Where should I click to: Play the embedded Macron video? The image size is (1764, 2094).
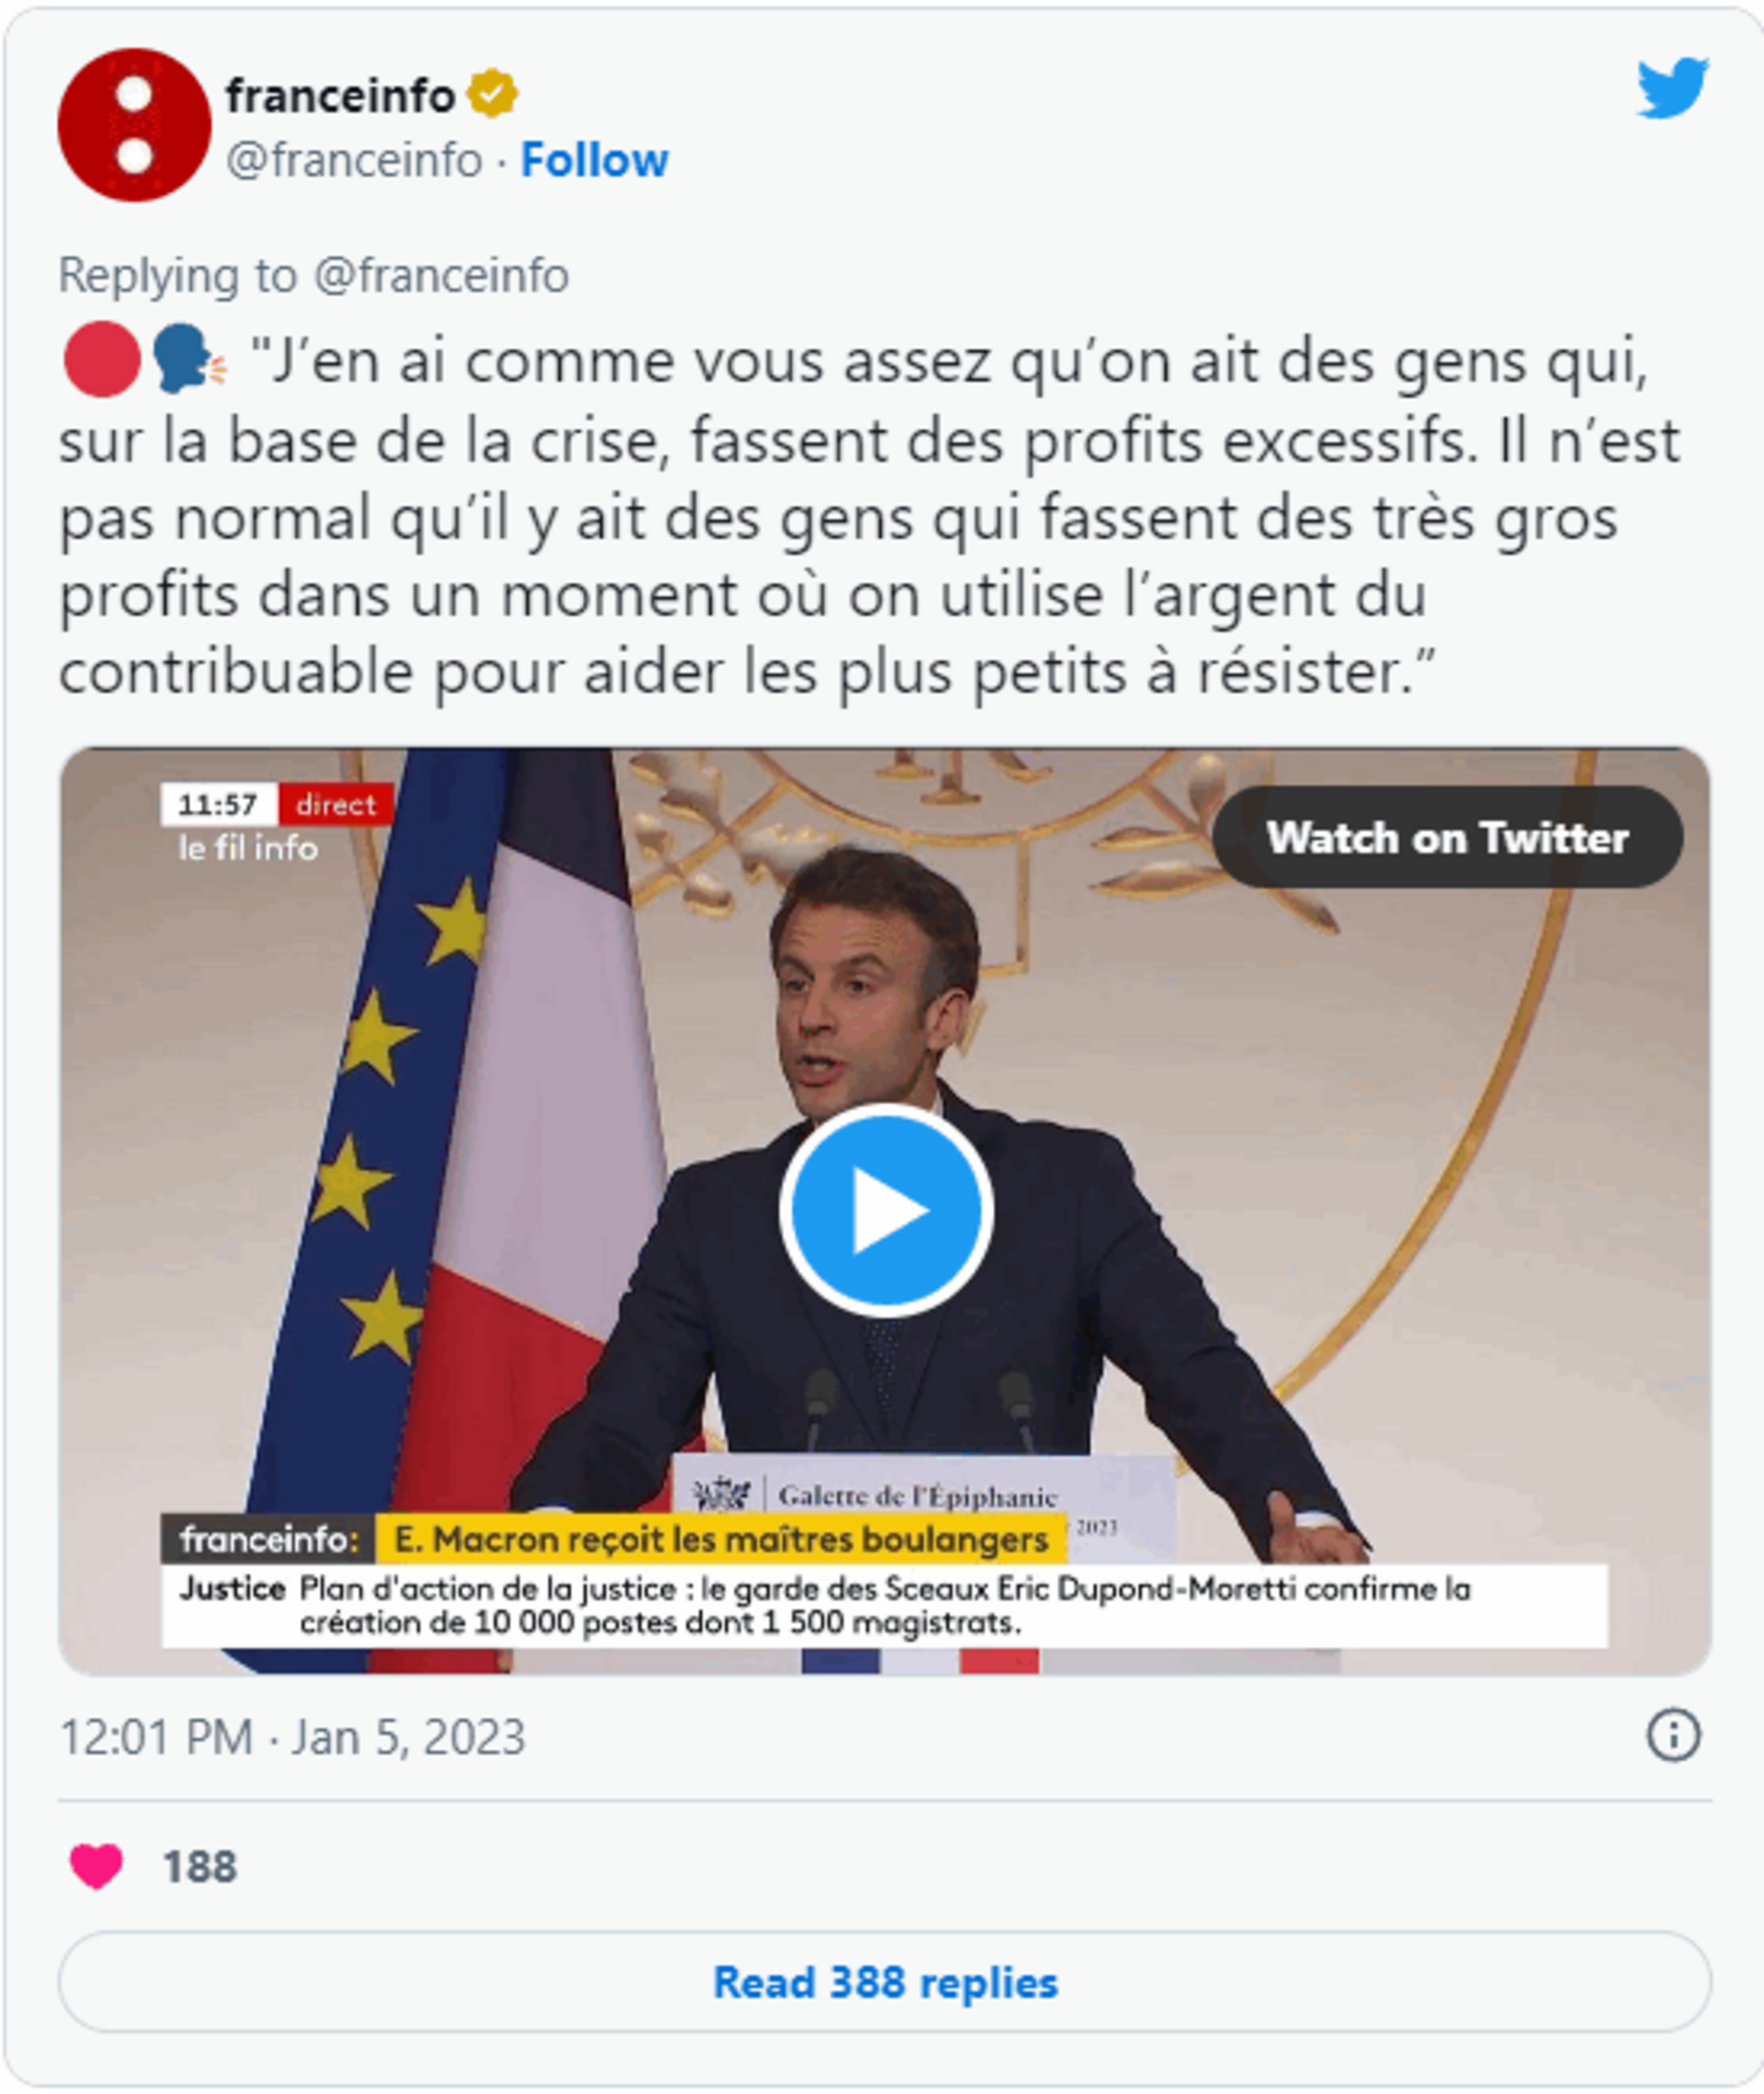(x=886, y=1210)
